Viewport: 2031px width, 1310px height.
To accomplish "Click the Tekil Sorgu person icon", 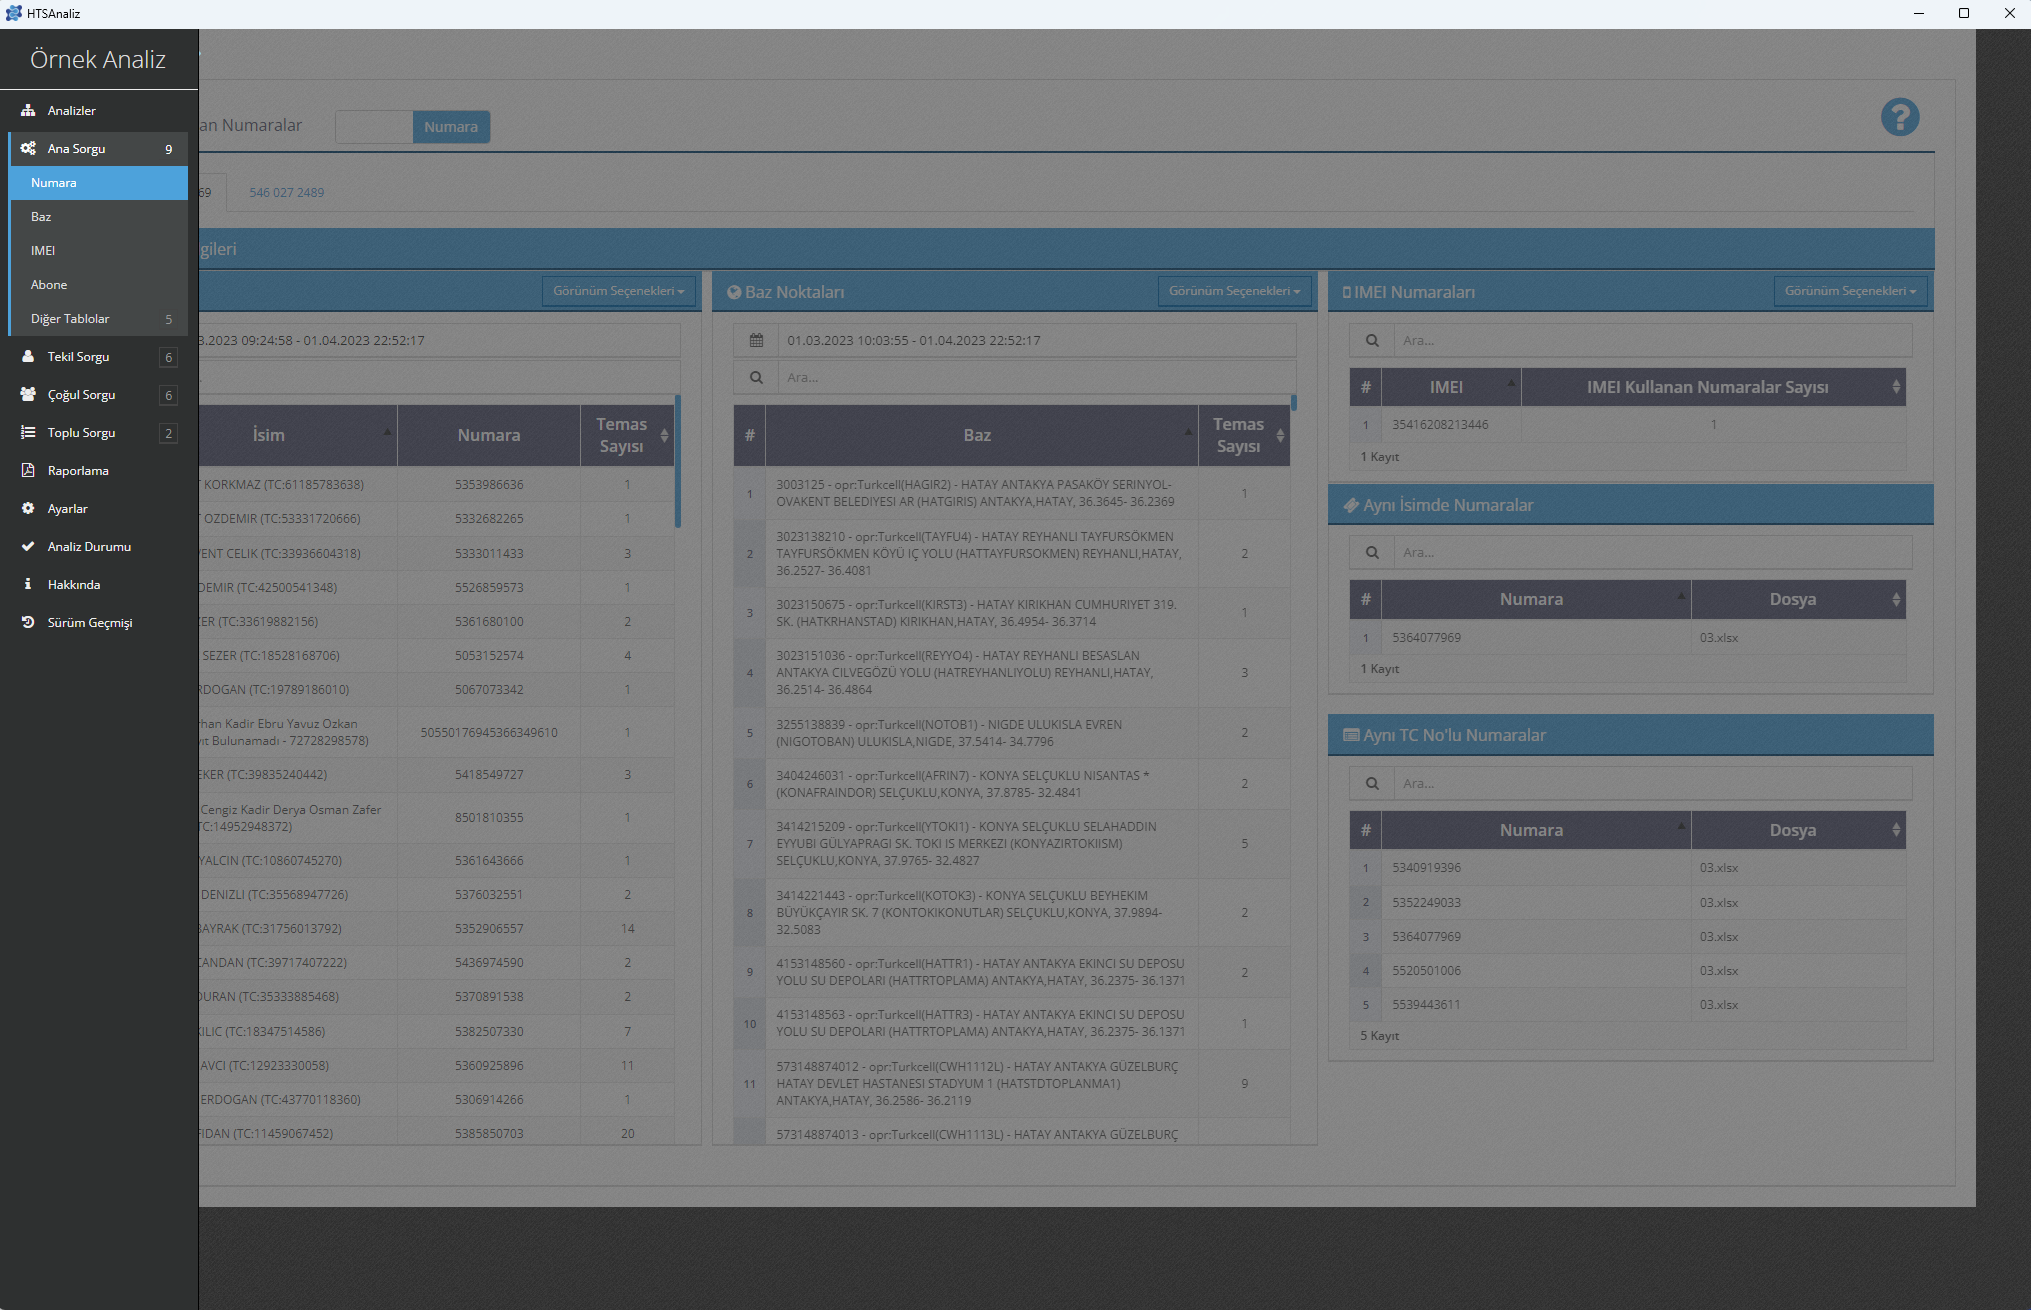I will pos(28,357).
